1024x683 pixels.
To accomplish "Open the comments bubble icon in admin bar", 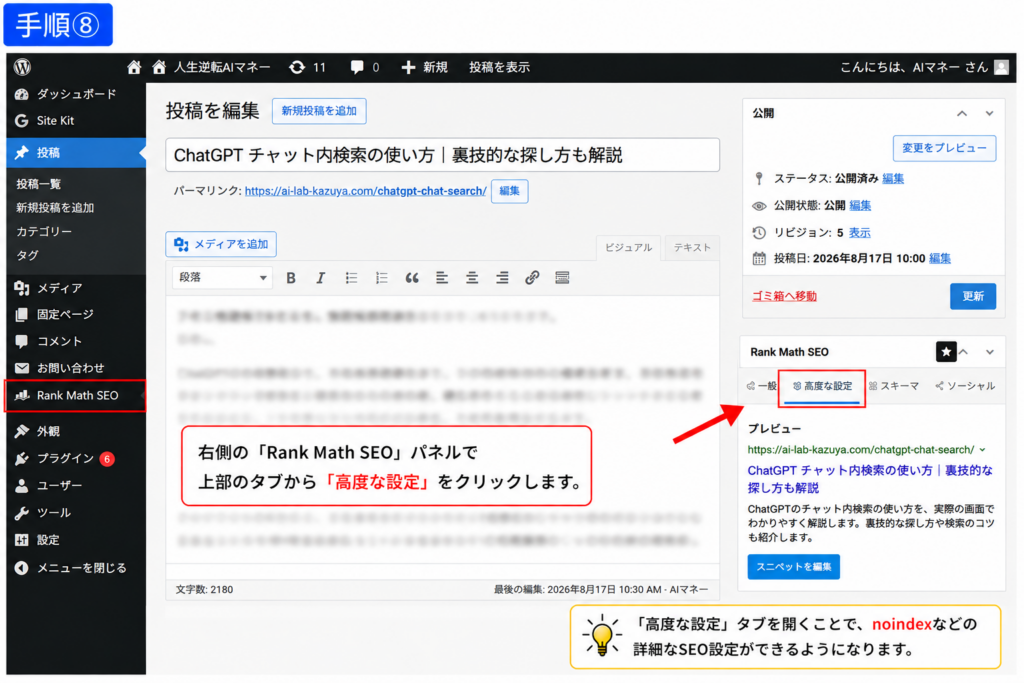I will coord(357,67).
